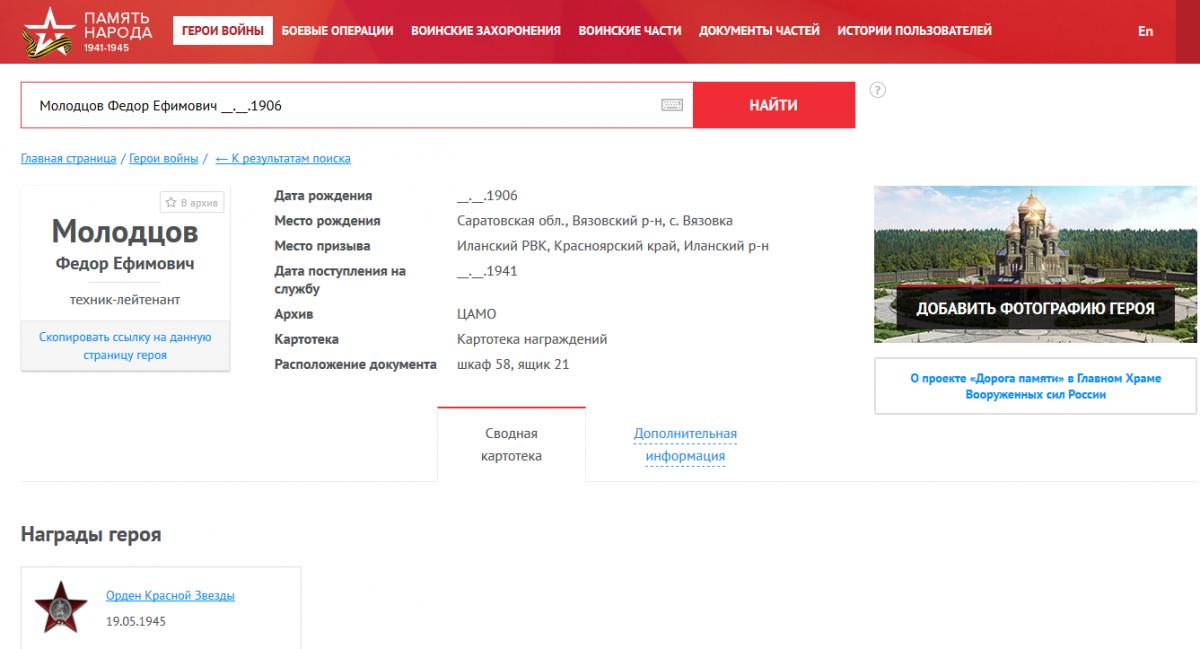This screenshot has height=649, width=1200.
Task: Go to Главная страница breadcrumb
Action: [x=69, y=159]
